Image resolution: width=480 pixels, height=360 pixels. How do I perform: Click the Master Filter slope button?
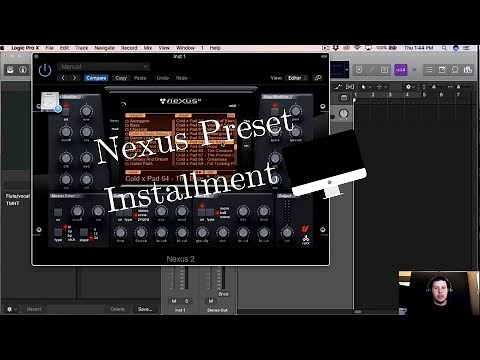coord(84,232)
